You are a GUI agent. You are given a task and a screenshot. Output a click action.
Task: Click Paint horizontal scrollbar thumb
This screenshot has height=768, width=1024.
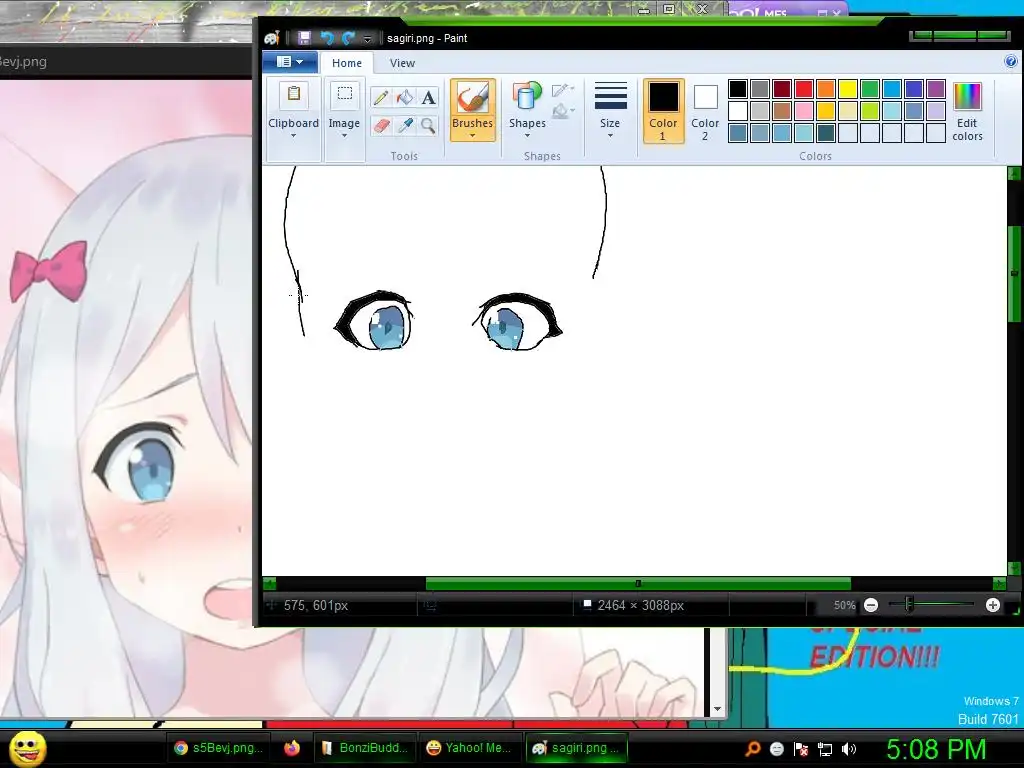[x=638, y=583]
